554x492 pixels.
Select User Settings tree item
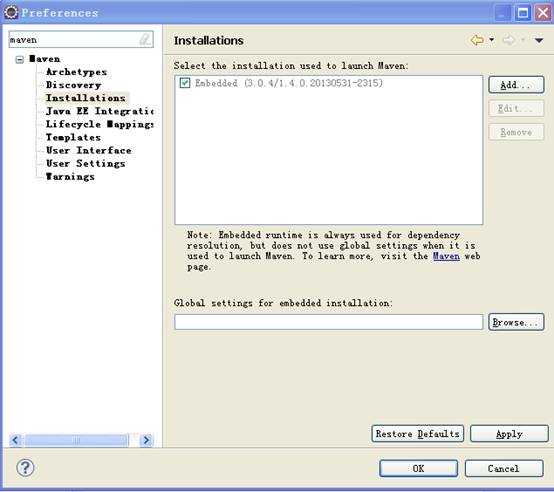coord(86,163)
